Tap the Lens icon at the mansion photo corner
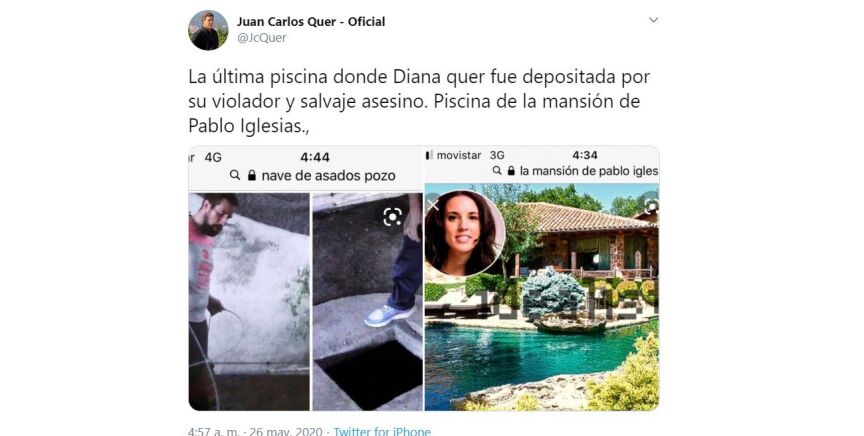 tap(651, 206)
